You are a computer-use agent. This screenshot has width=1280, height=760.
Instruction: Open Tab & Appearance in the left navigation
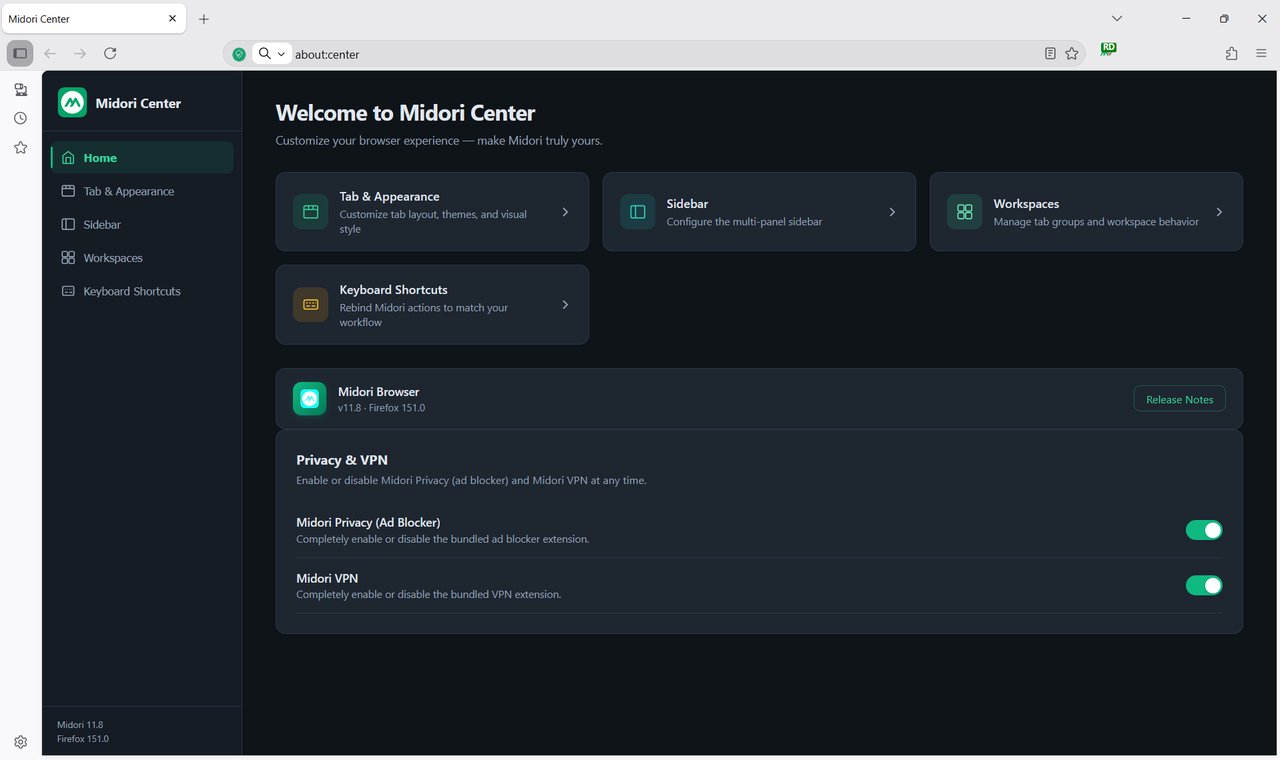(142, 191)
